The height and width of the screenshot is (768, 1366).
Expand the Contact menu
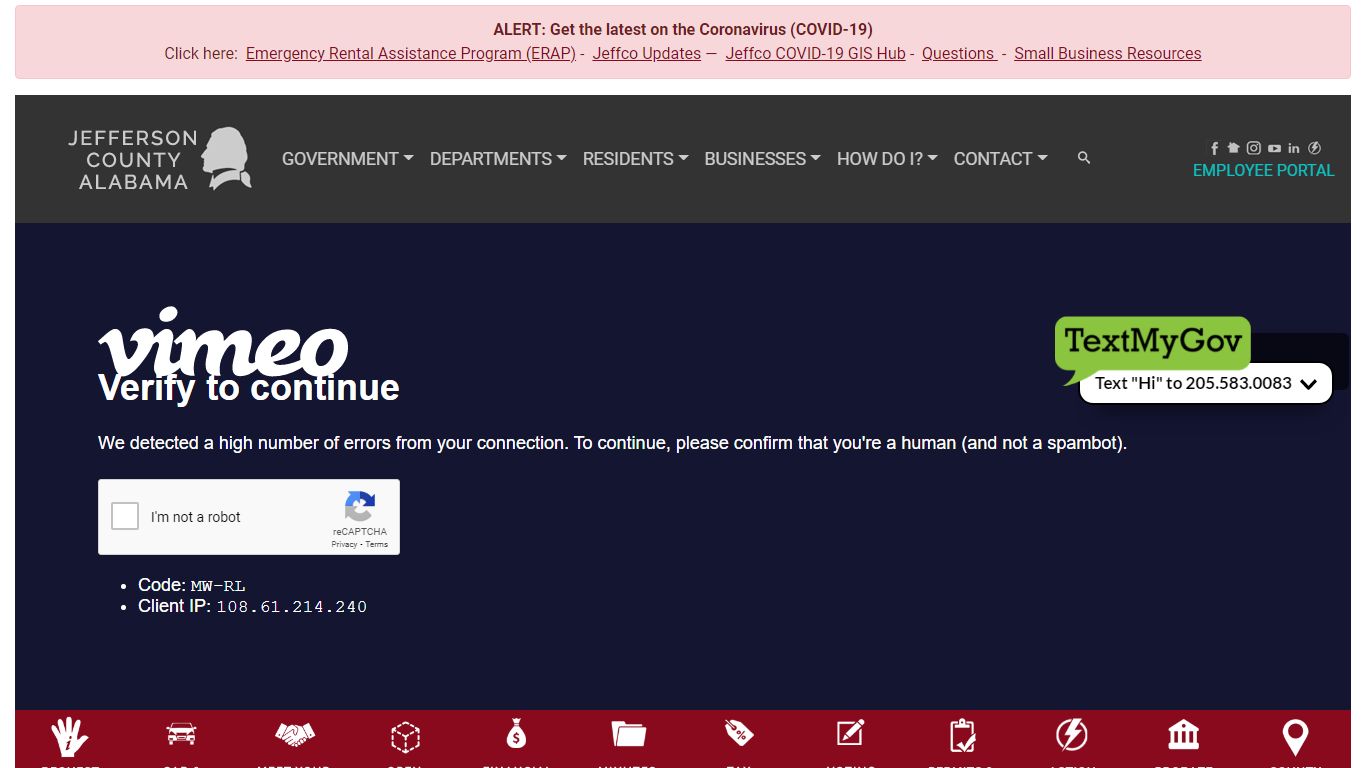point(1001,159)
